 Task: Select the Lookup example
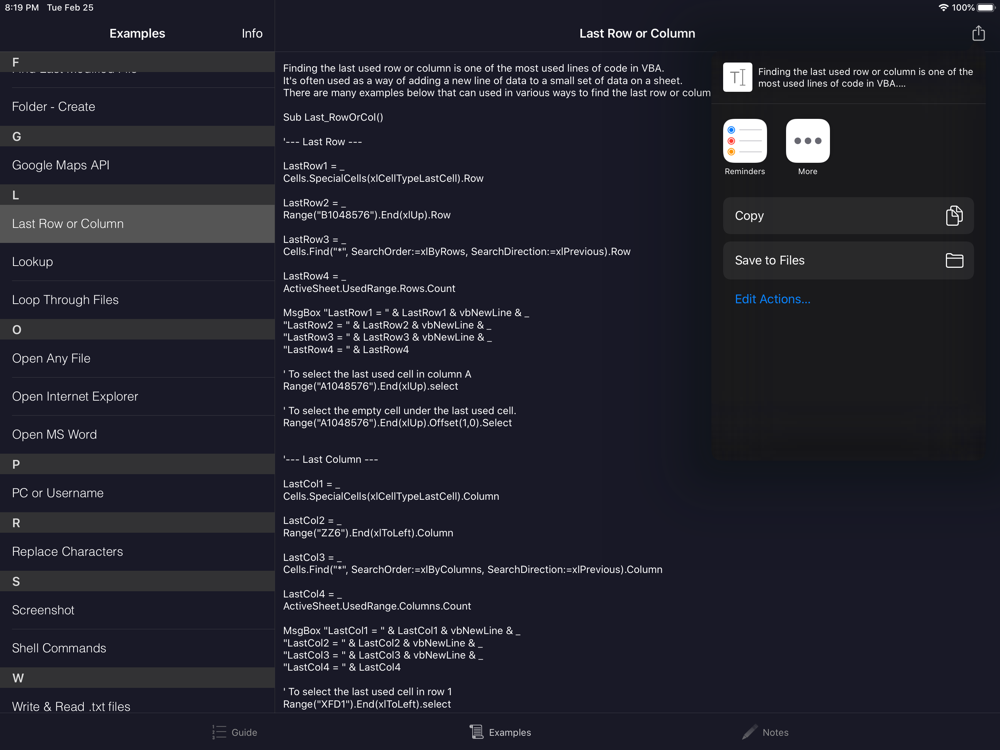[x=137, y=261]
